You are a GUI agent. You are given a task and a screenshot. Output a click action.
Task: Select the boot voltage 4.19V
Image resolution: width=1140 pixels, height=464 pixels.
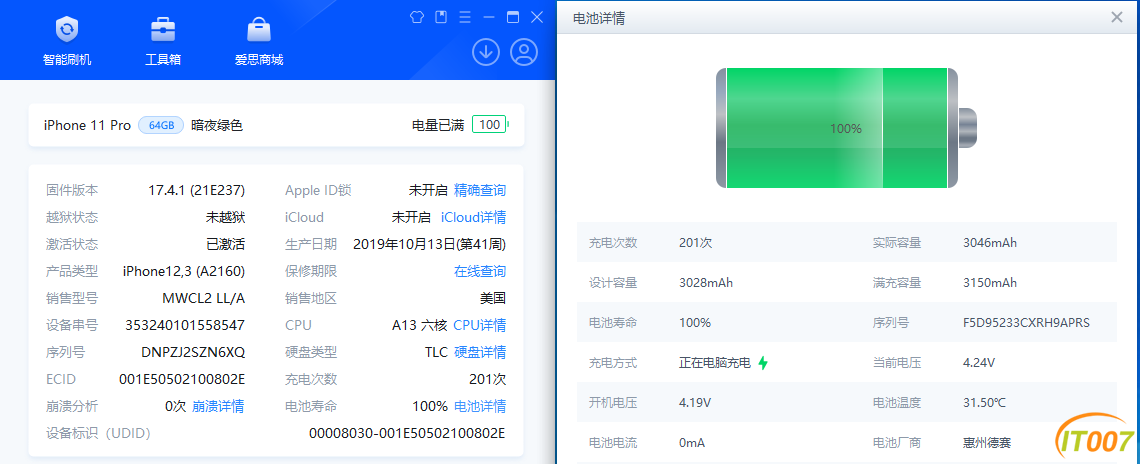(695, 402)
